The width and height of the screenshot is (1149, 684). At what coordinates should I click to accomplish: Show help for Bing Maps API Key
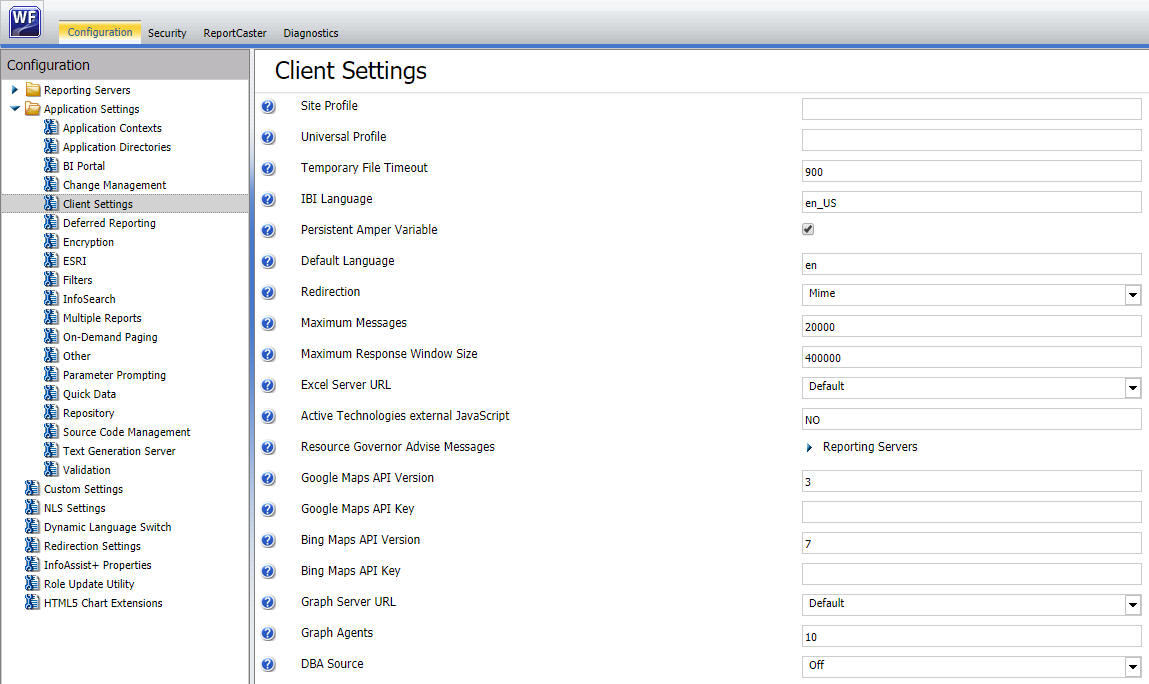click(269, 571)
